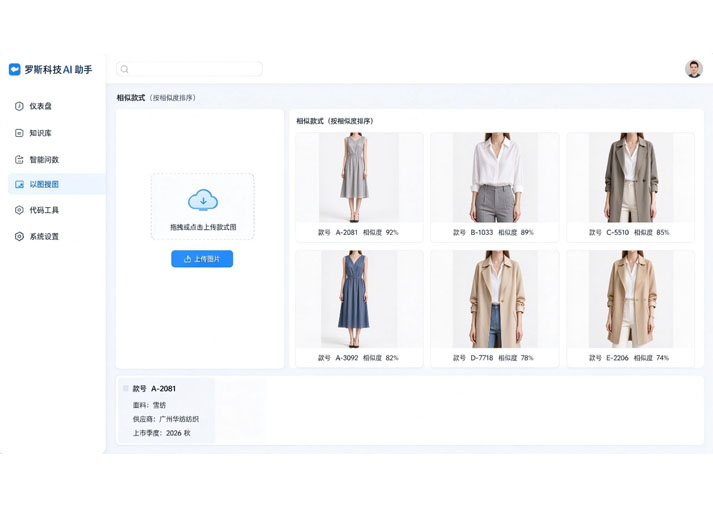Image resolution: width=713 pixels, height=505 pixels.
Task: Click 供应商: 广州华纺纺织 detail line
Action: [166, 419]
